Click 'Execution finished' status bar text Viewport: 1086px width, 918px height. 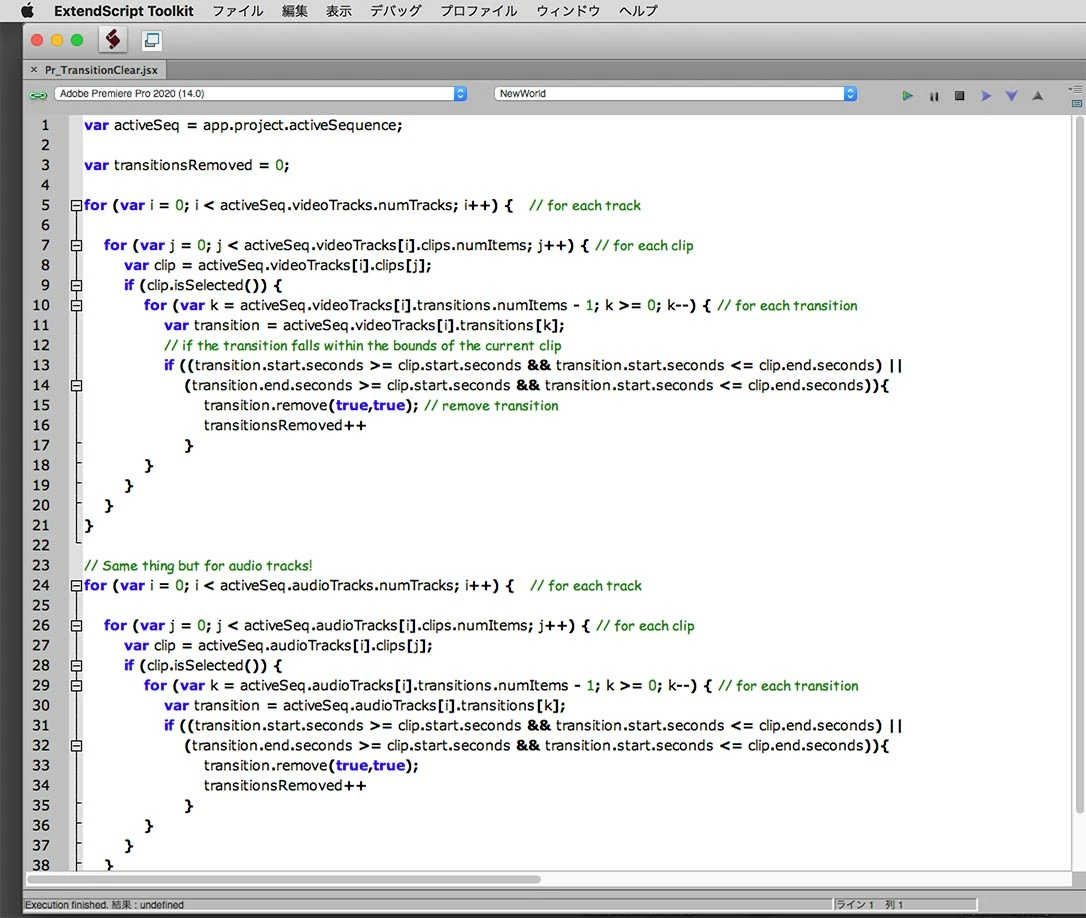click(x=66, y=905)
